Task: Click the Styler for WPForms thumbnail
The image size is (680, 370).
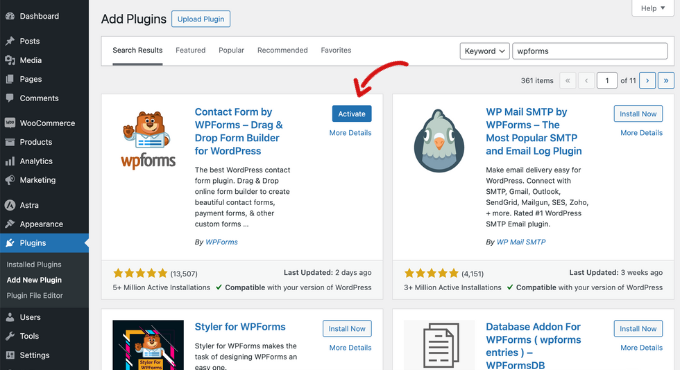Action: pos(148,345)
